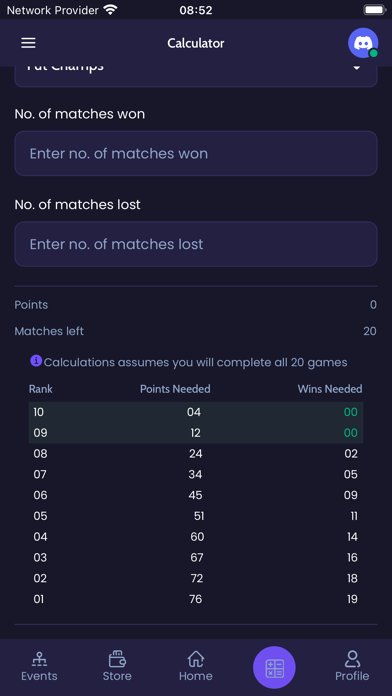The height and width of the screenshot is (696, 392).
Task: Tap the Wins Needed column header
Action: pos(330,389)
